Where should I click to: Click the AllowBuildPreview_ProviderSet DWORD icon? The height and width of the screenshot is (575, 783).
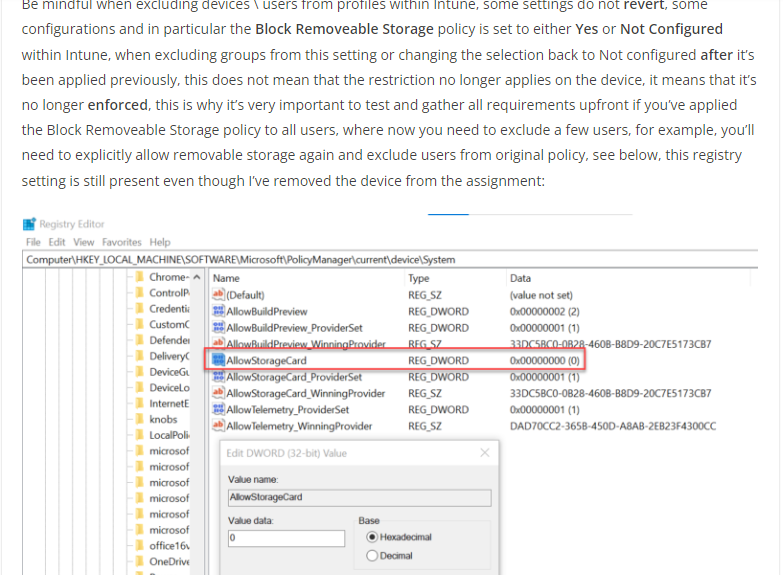(x=218, y=328)
